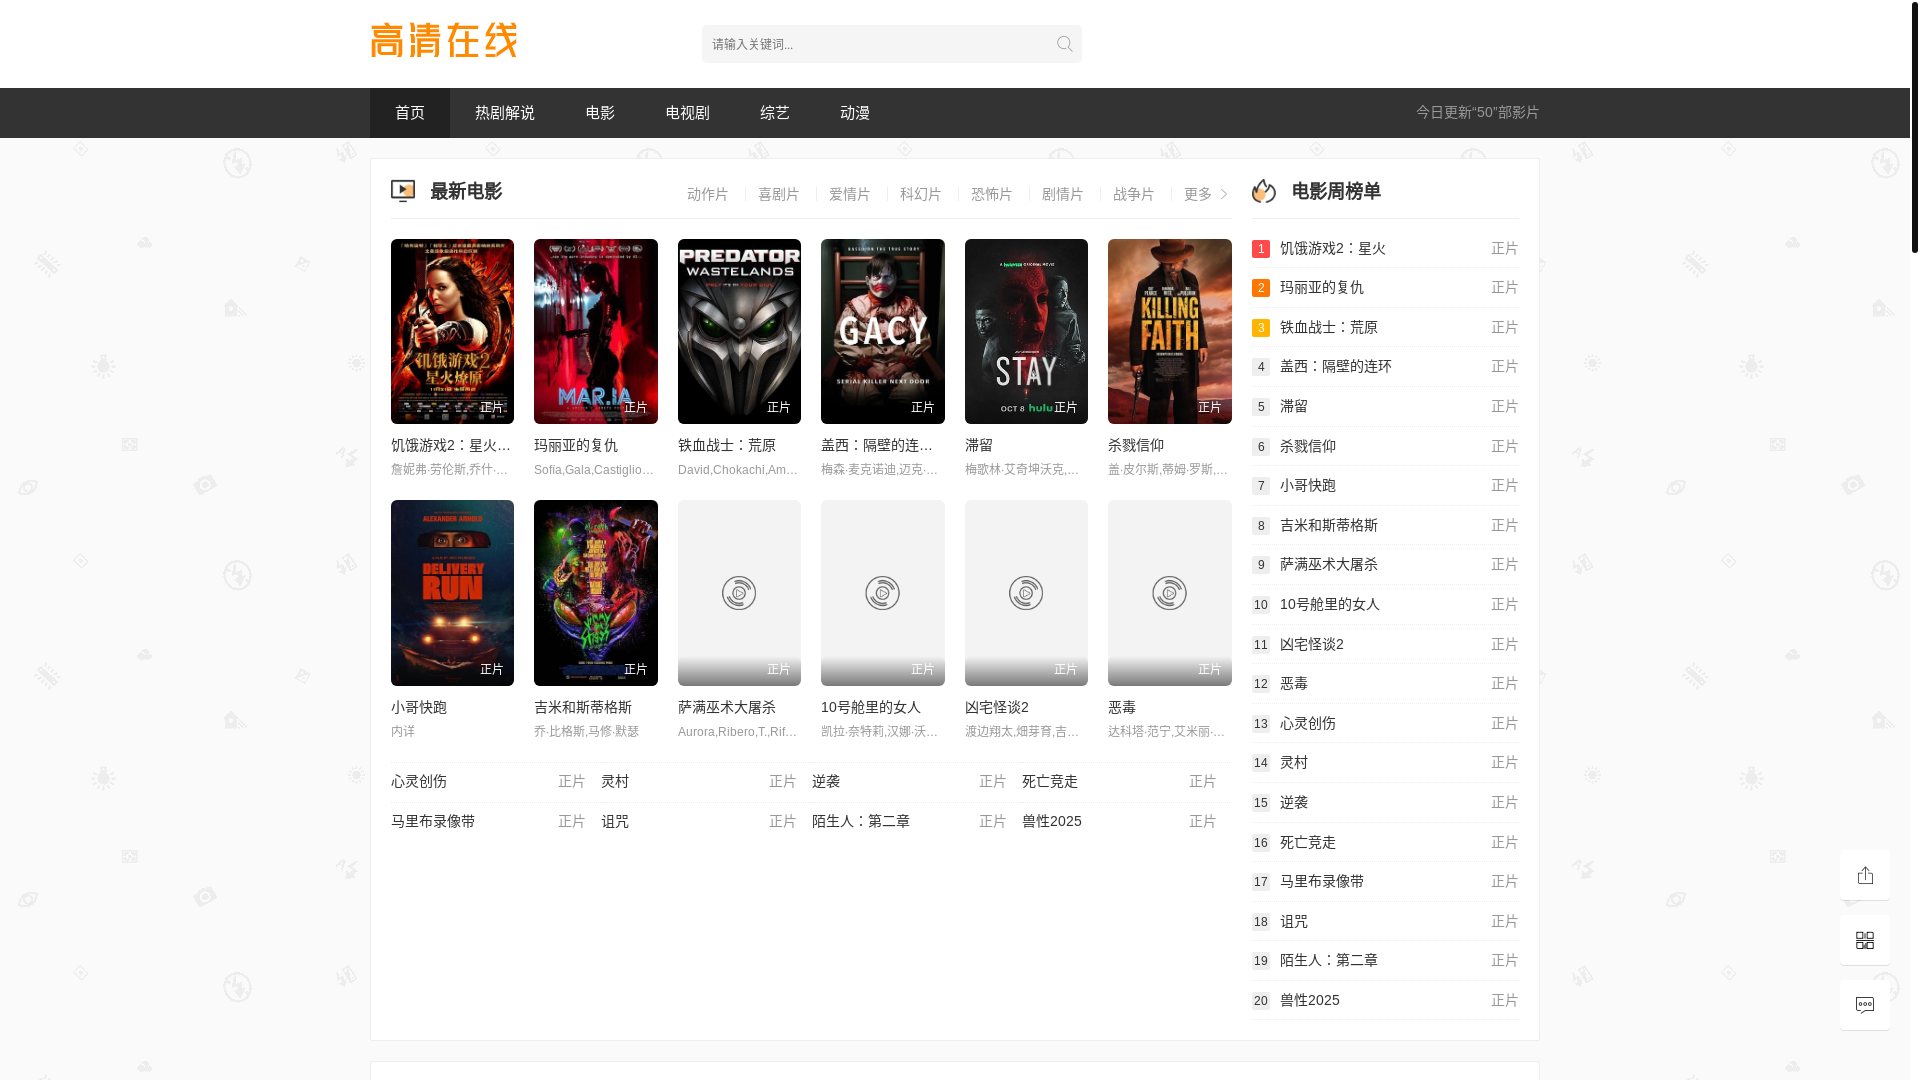Open rank 5 滞留 in weekly chart
The height and width of the screenshot is (1080, 1920).
tap(1385, 406)
